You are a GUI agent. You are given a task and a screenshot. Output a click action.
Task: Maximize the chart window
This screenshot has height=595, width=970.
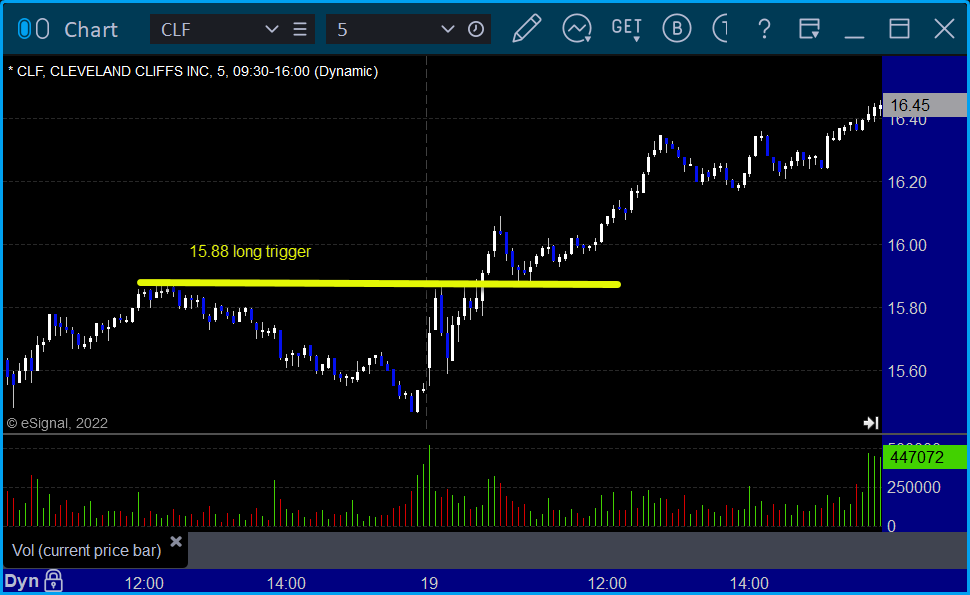pos(899,29)
